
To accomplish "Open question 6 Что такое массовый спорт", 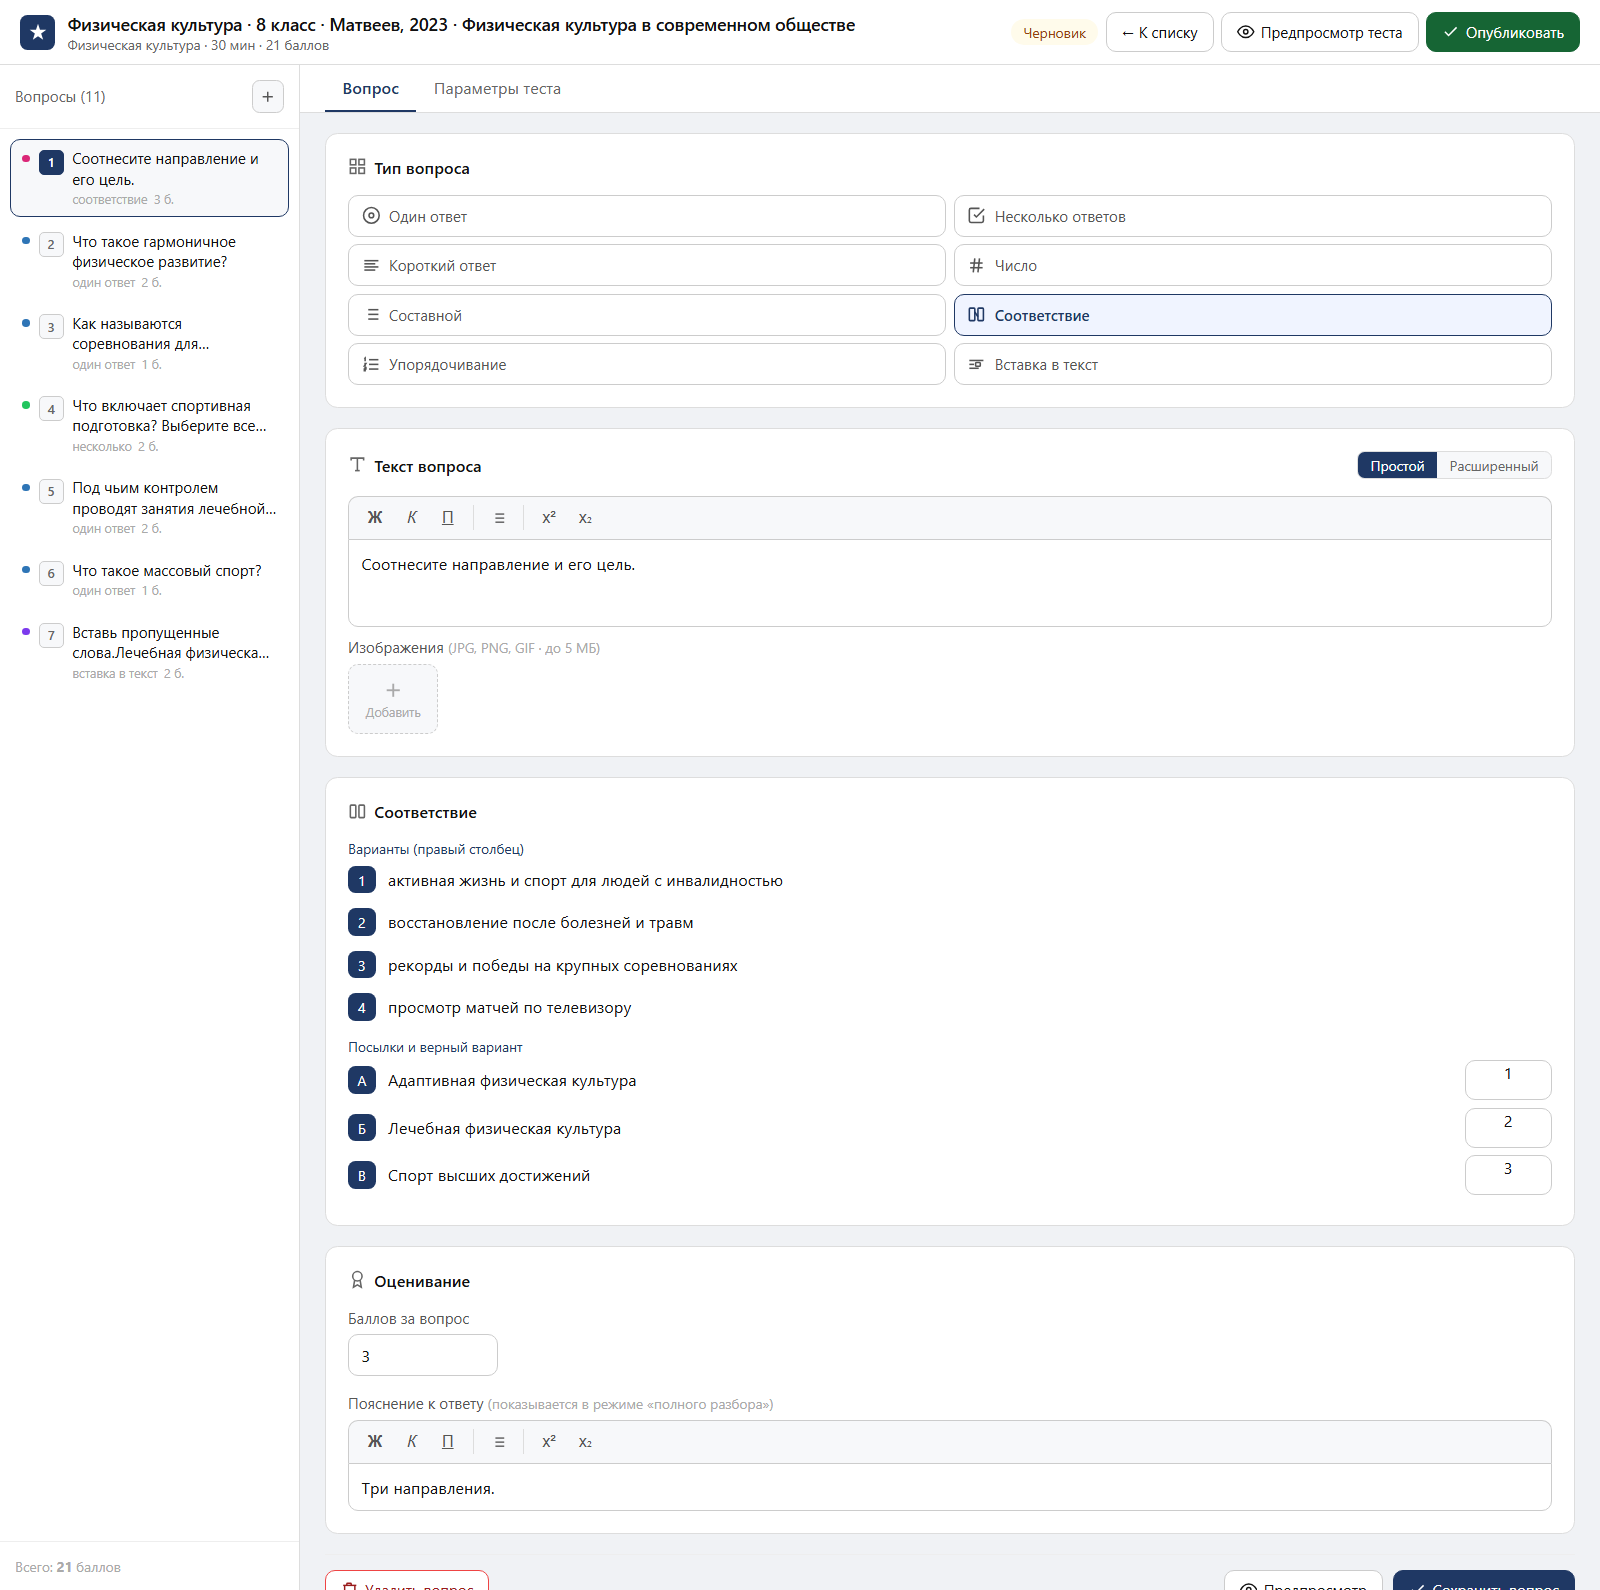I will coord(149,579).
